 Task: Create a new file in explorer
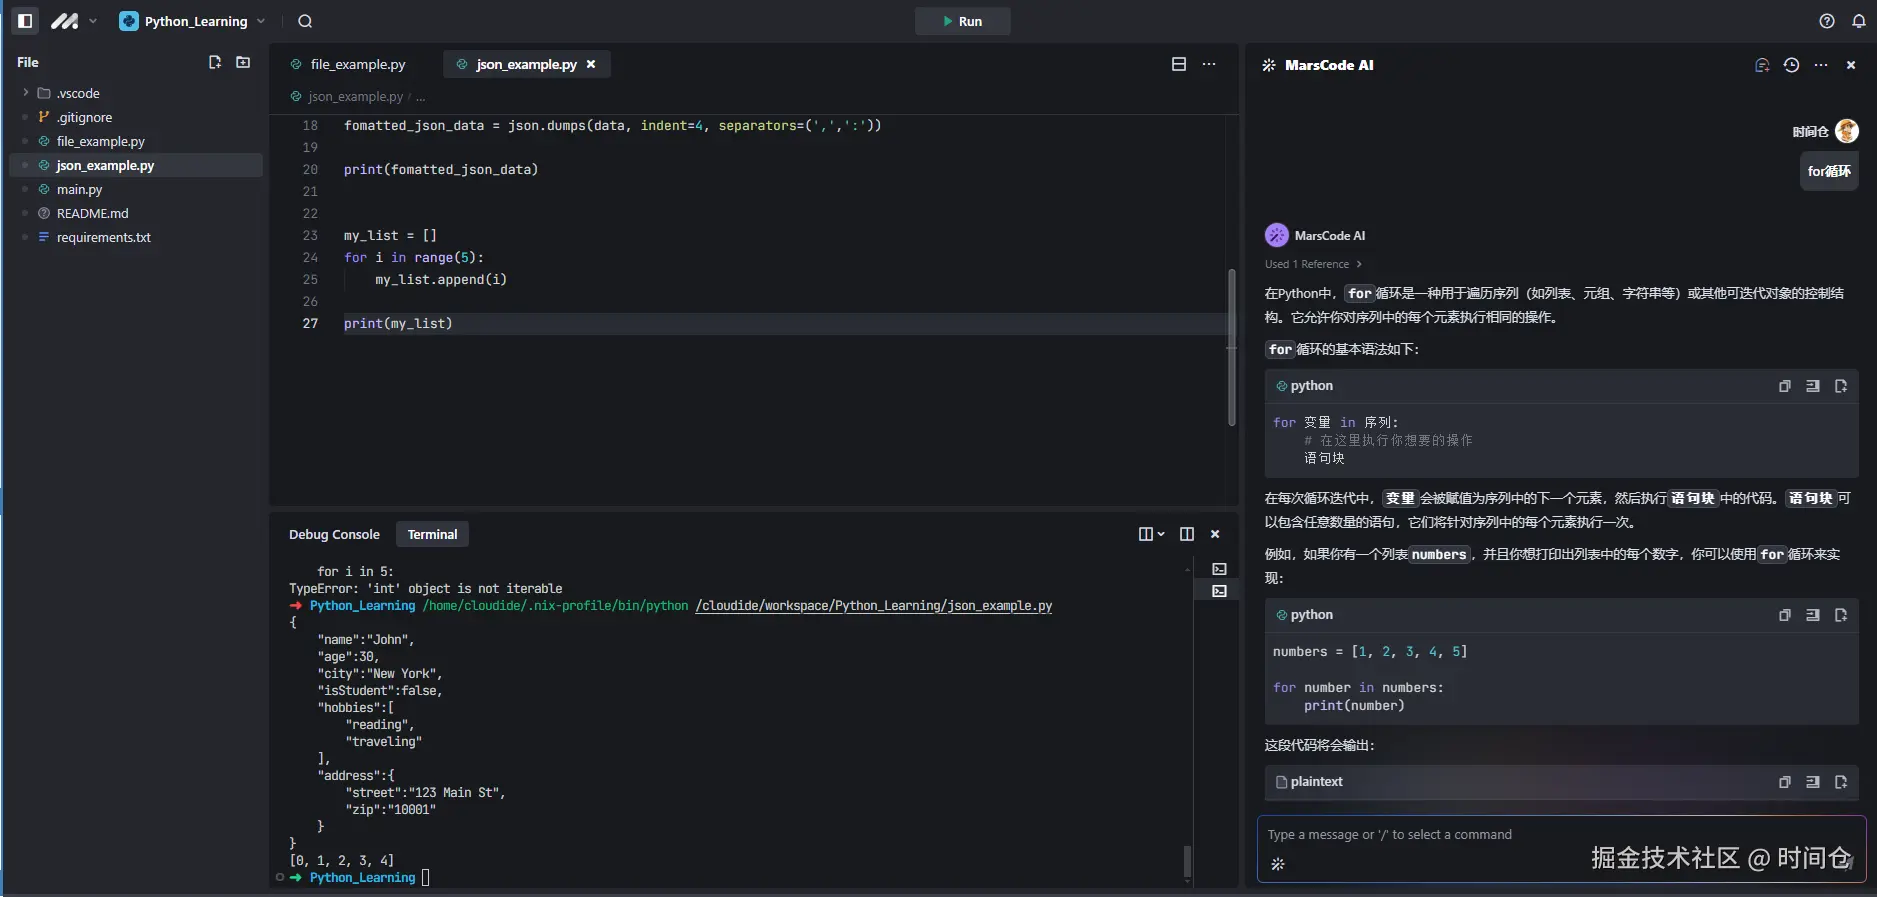214,62
